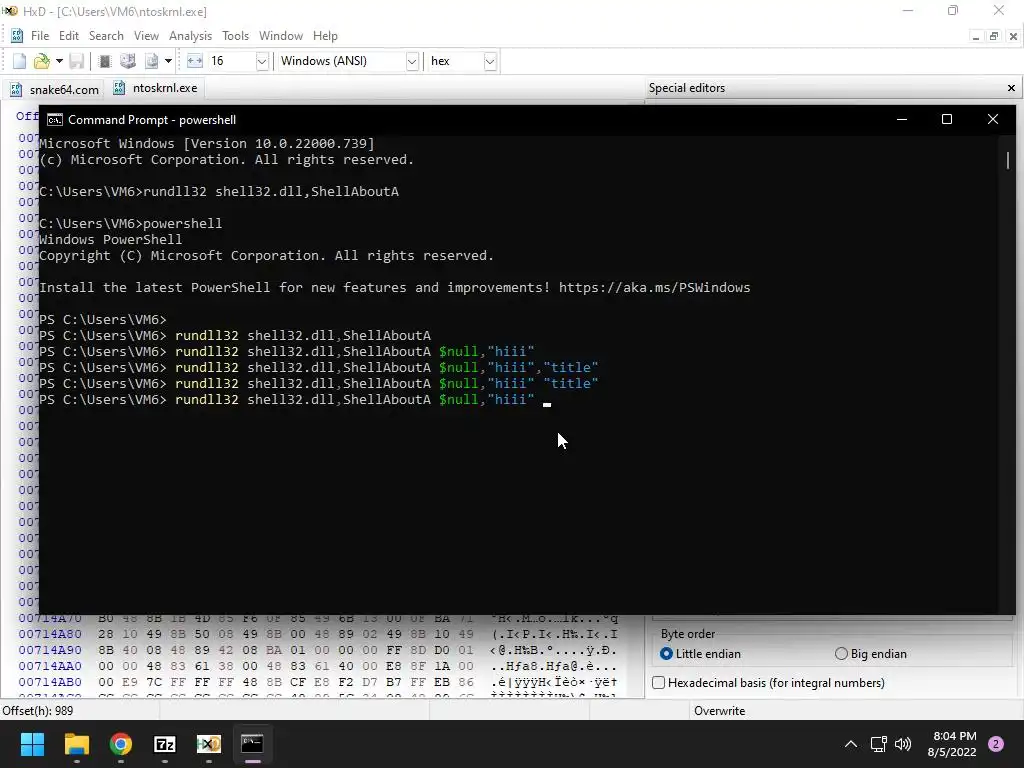Click the snake64.com tab file icon
The image size is (1024, 768).
coord(16,89)
